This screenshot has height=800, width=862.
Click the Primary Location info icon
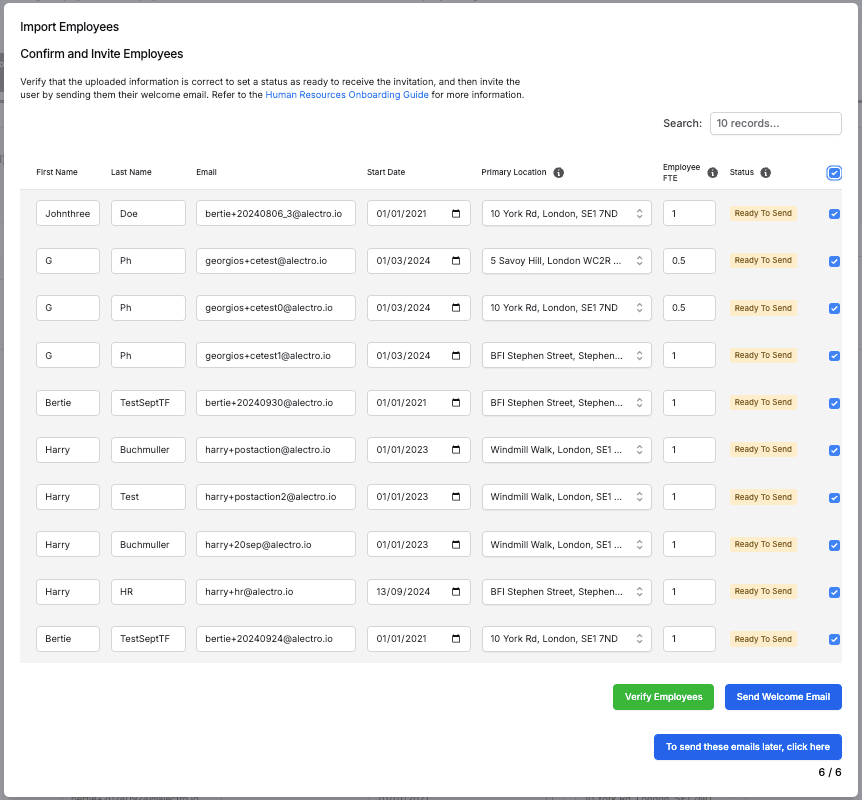coord(558,172)
